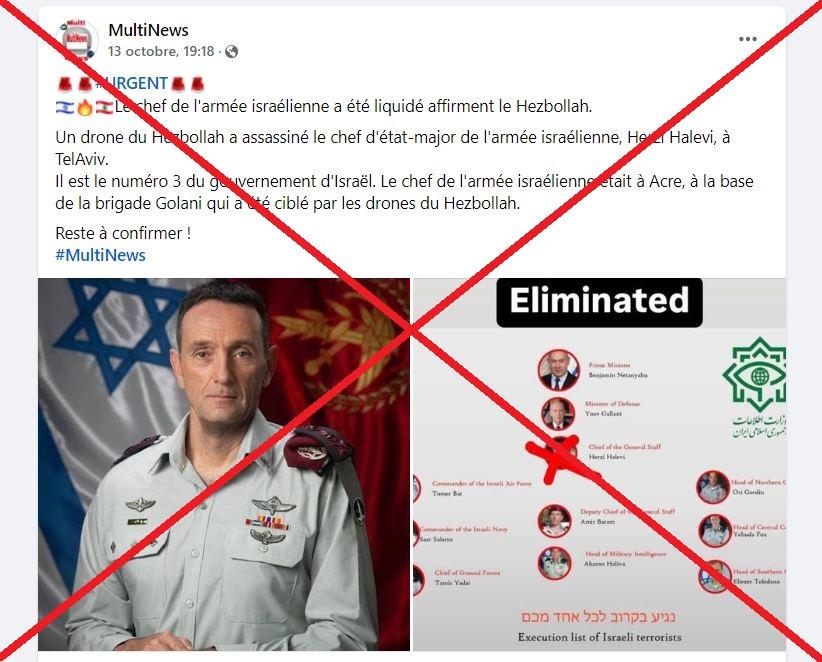Click the Ori Gordin portrait circle
Viewport: 822px width, 662px height.
pos(713,487)
